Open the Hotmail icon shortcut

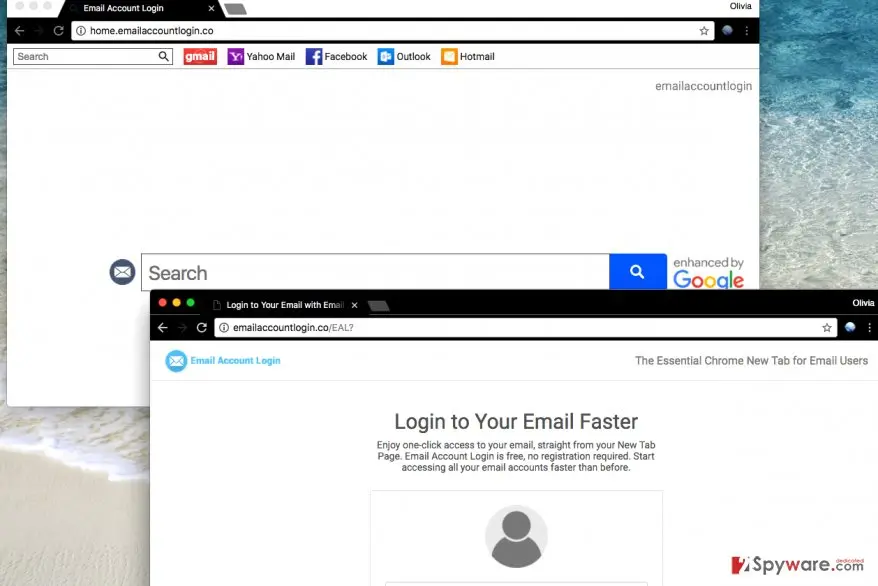[x=449, y=57]
